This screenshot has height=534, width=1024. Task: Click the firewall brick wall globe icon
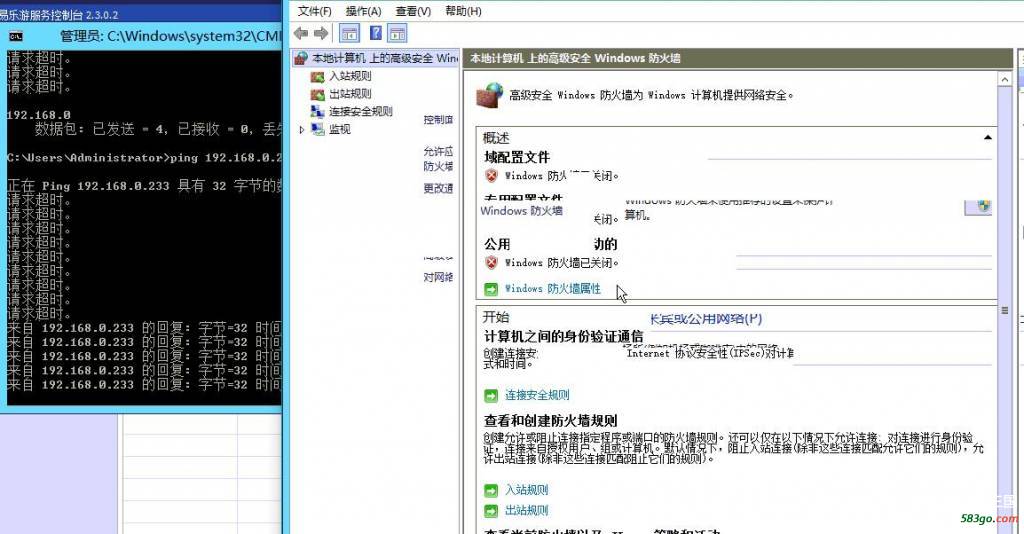point(490,95)
